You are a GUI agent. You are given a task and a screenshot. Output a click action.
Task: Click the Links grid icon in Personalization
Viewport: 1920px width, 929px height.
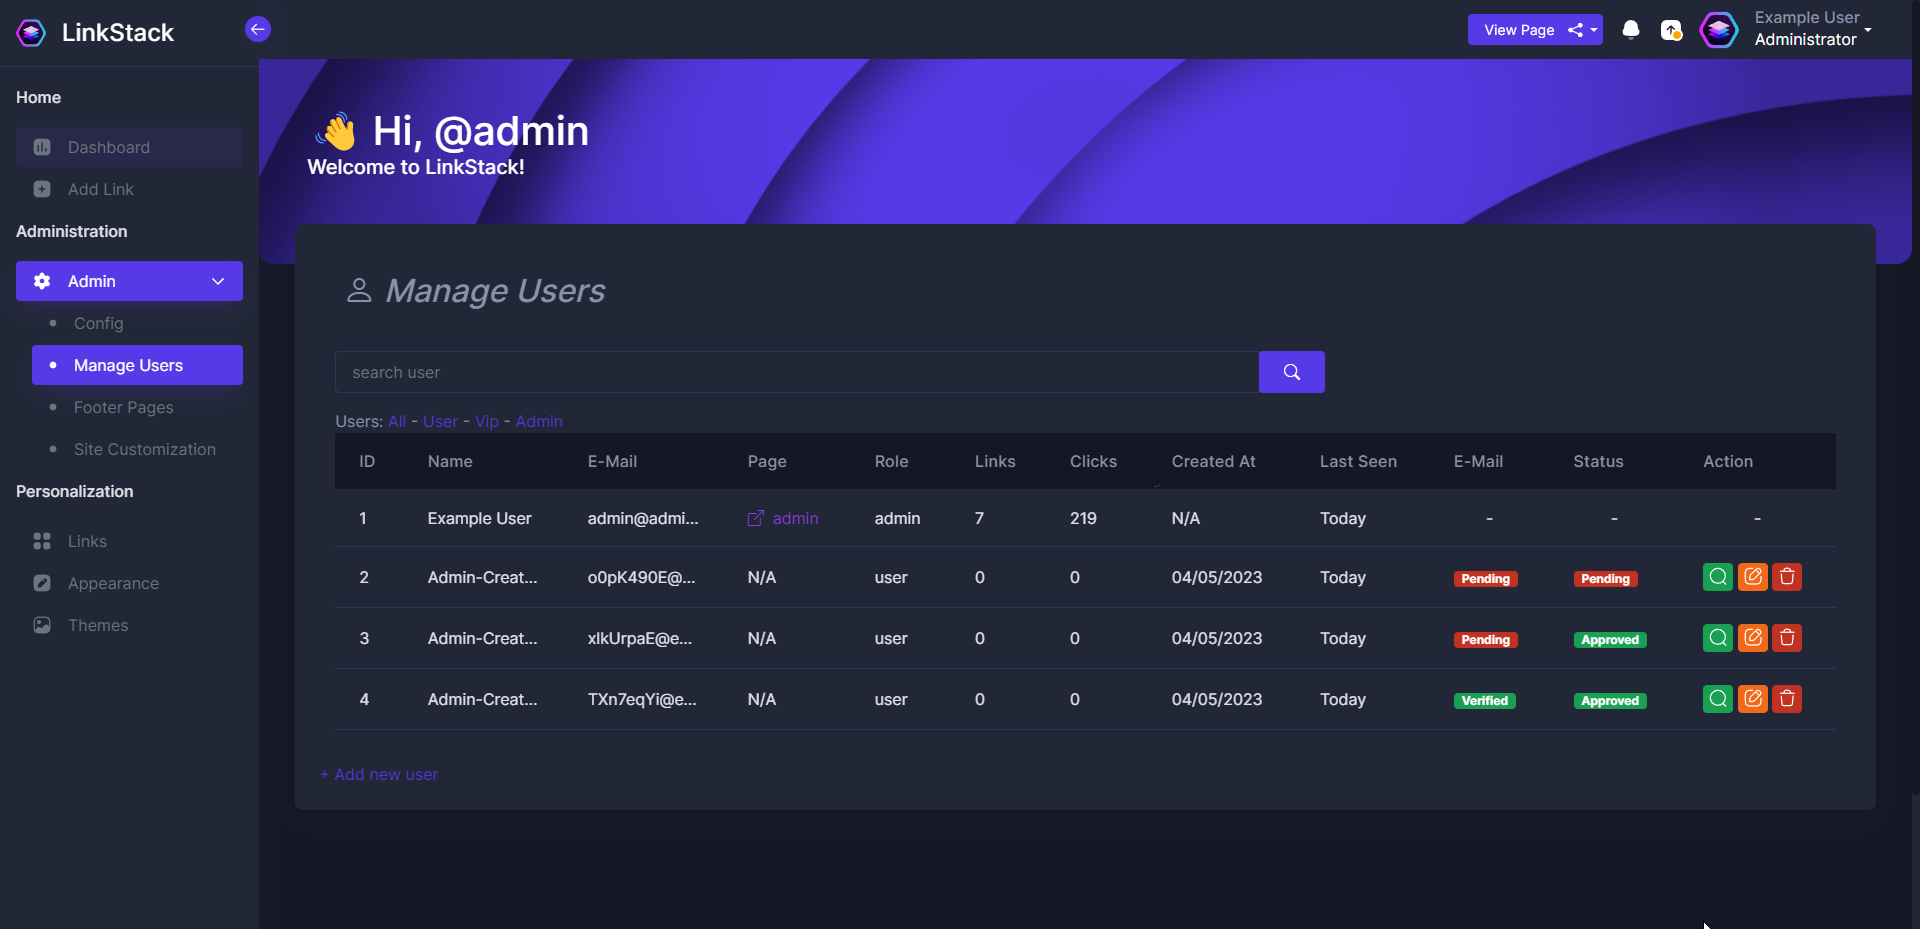point(42,541)
